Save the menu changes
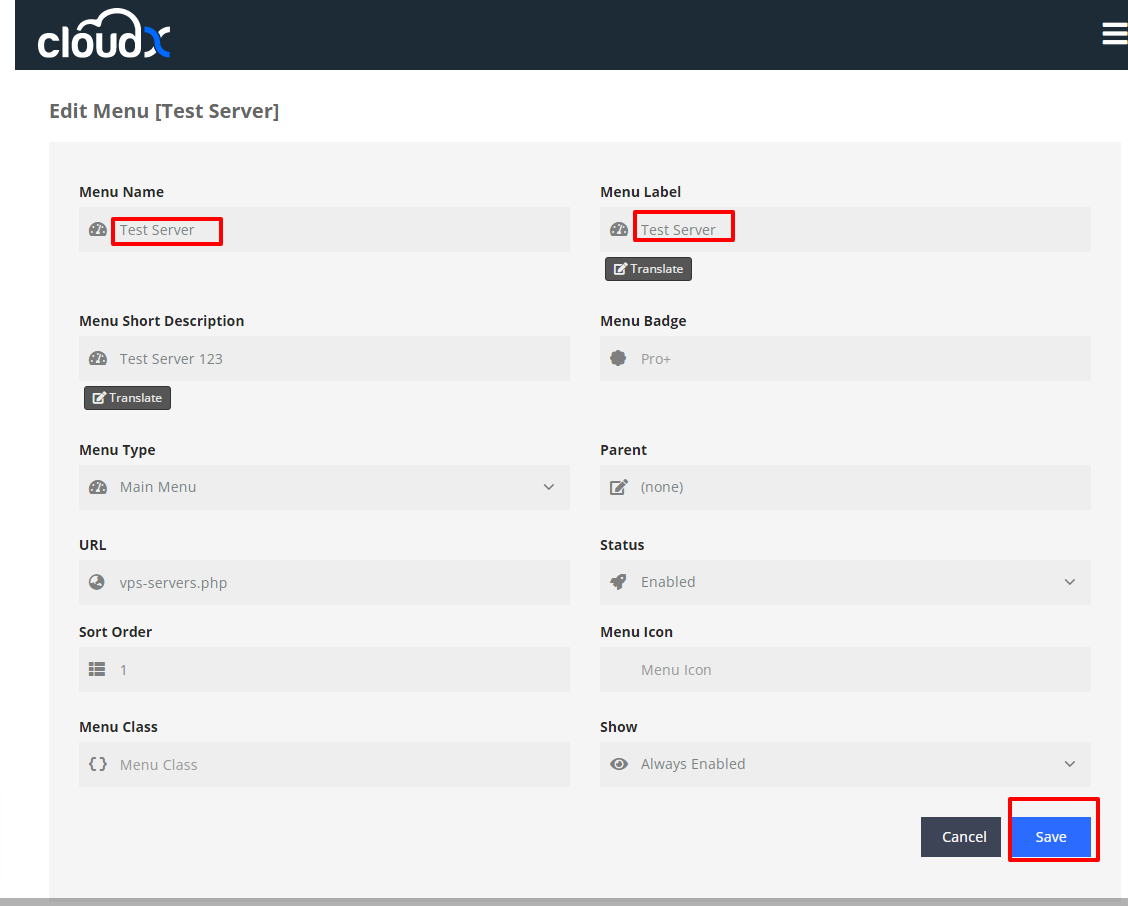The image size is (1128, 906). pos(1050,837)
